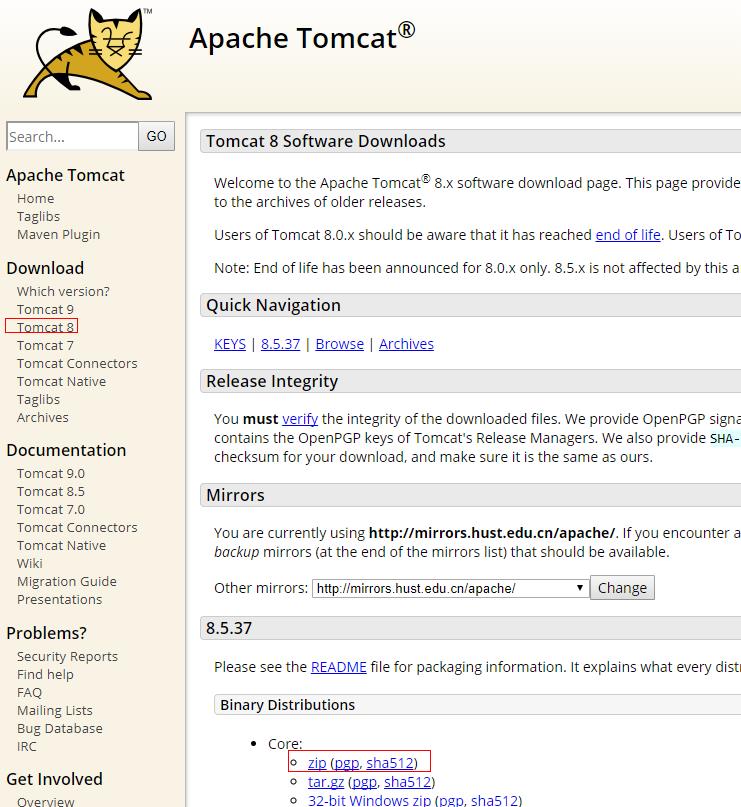Open the README packaging information

338,667
